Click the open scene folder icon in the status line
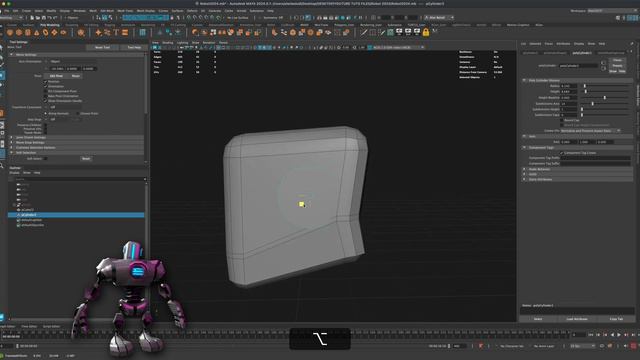Viewport: 640px width, 360px height. click(38, 18)
